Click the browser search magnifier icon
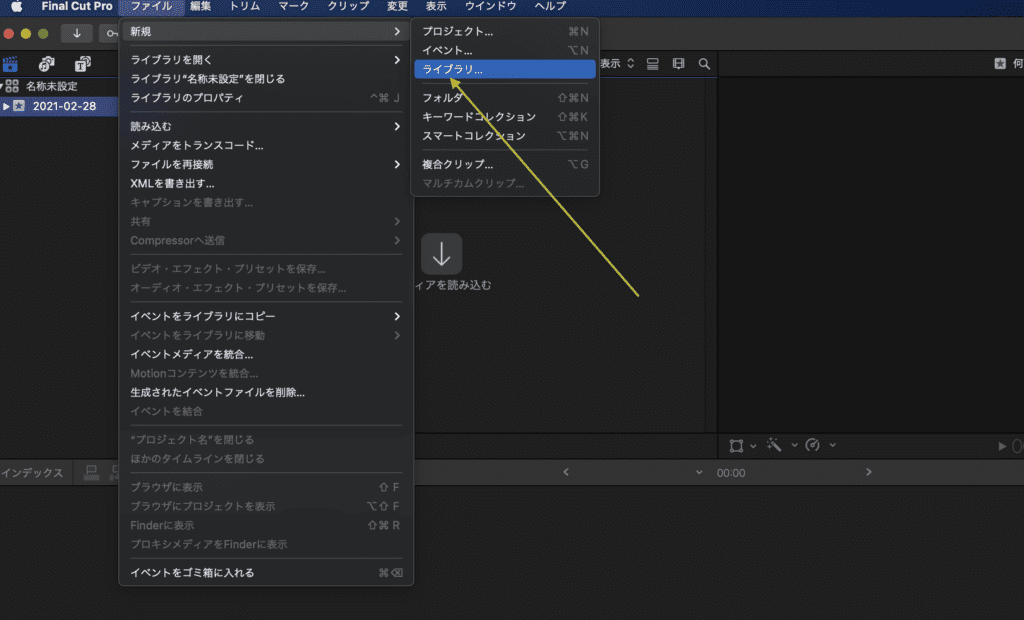Image resolution: width=1024 pixels, height=620 pixels. click(704, 64)
